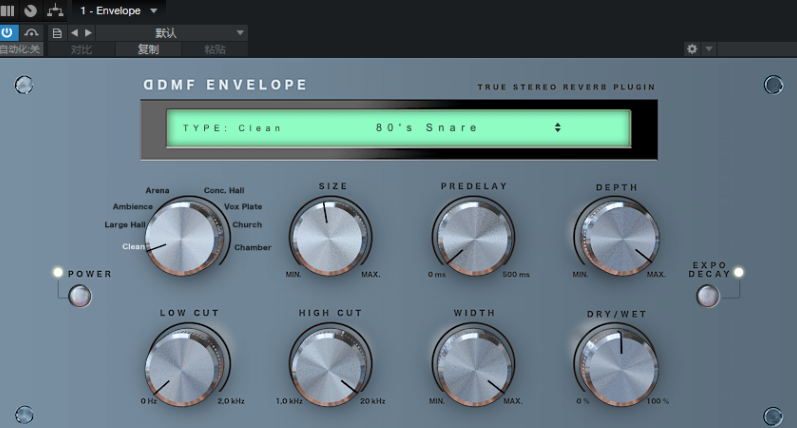Toggle the blue plugin bypass power icon
The image size is (797, 428).
(x=8, y=33)
